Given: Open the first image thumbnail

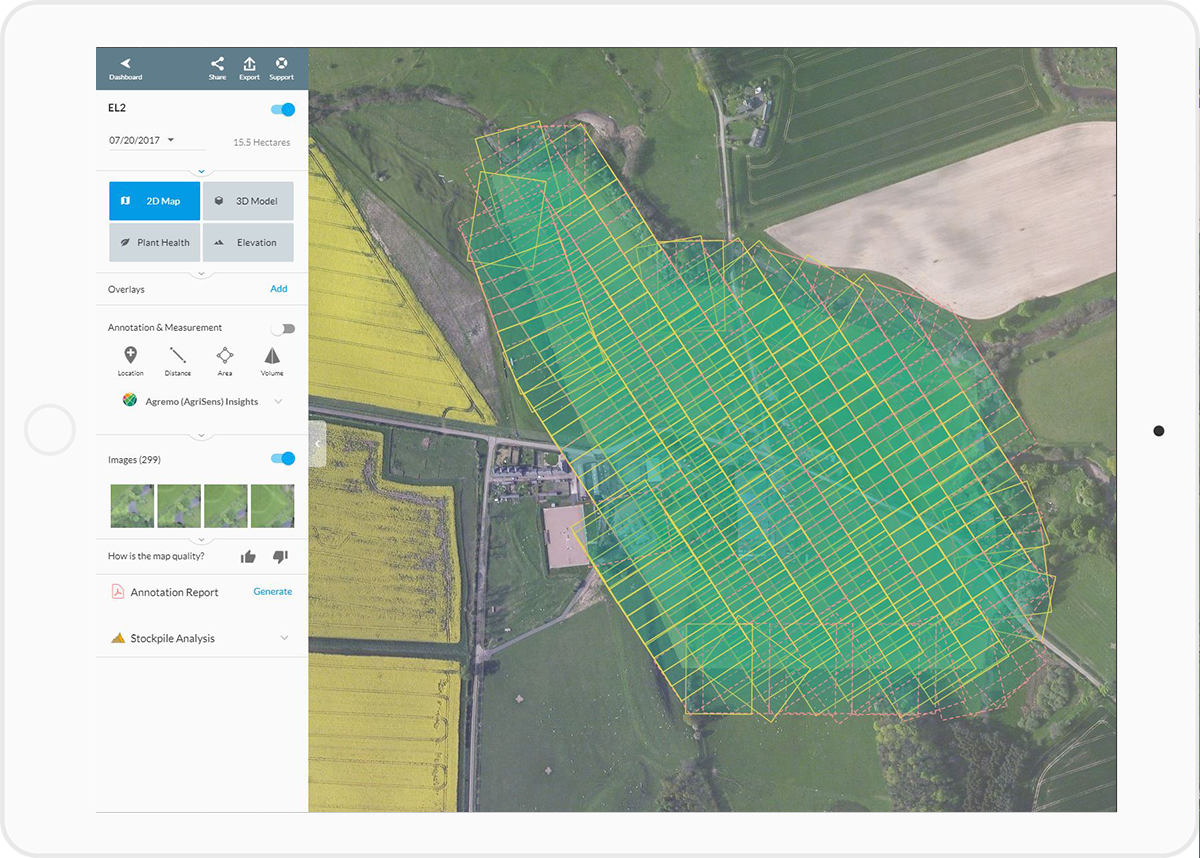Looking at the screenshot, I should pyautogui.click(x=132, y=506).
